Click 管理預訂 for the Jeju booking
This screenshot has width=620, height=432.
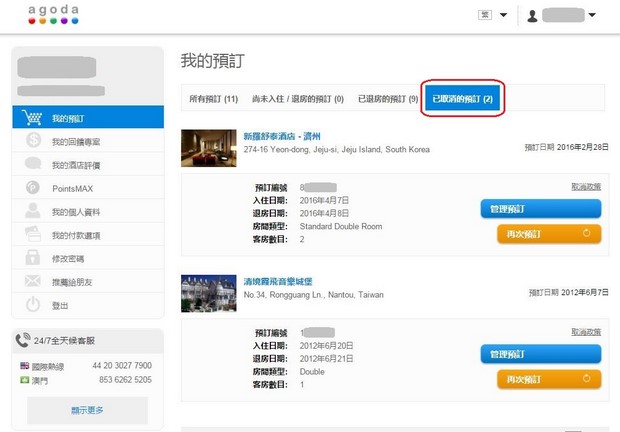[541, 209]
